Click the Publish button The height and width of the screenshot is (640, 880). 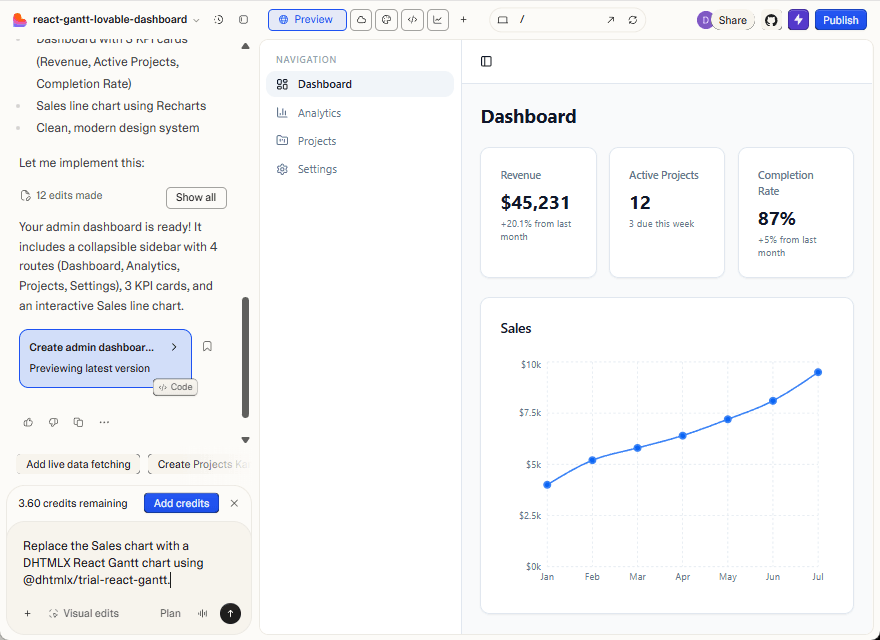[841, 19]
